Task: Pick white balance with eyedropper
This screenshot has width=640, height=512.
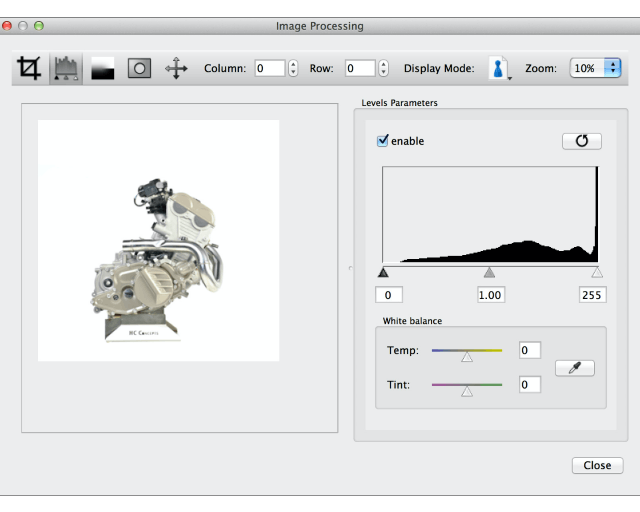Action: (574, 368)
